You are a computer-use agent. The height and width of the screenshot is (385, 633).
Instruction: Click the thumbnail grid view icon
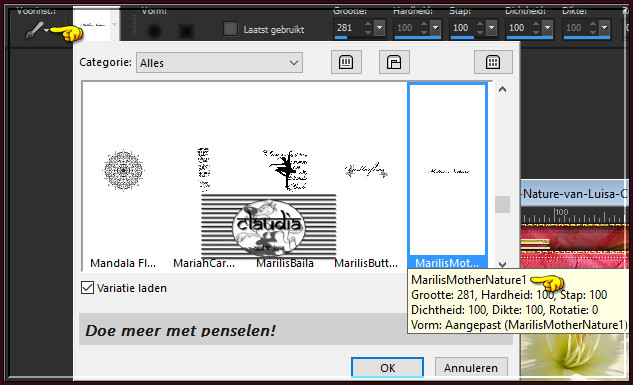493,62
